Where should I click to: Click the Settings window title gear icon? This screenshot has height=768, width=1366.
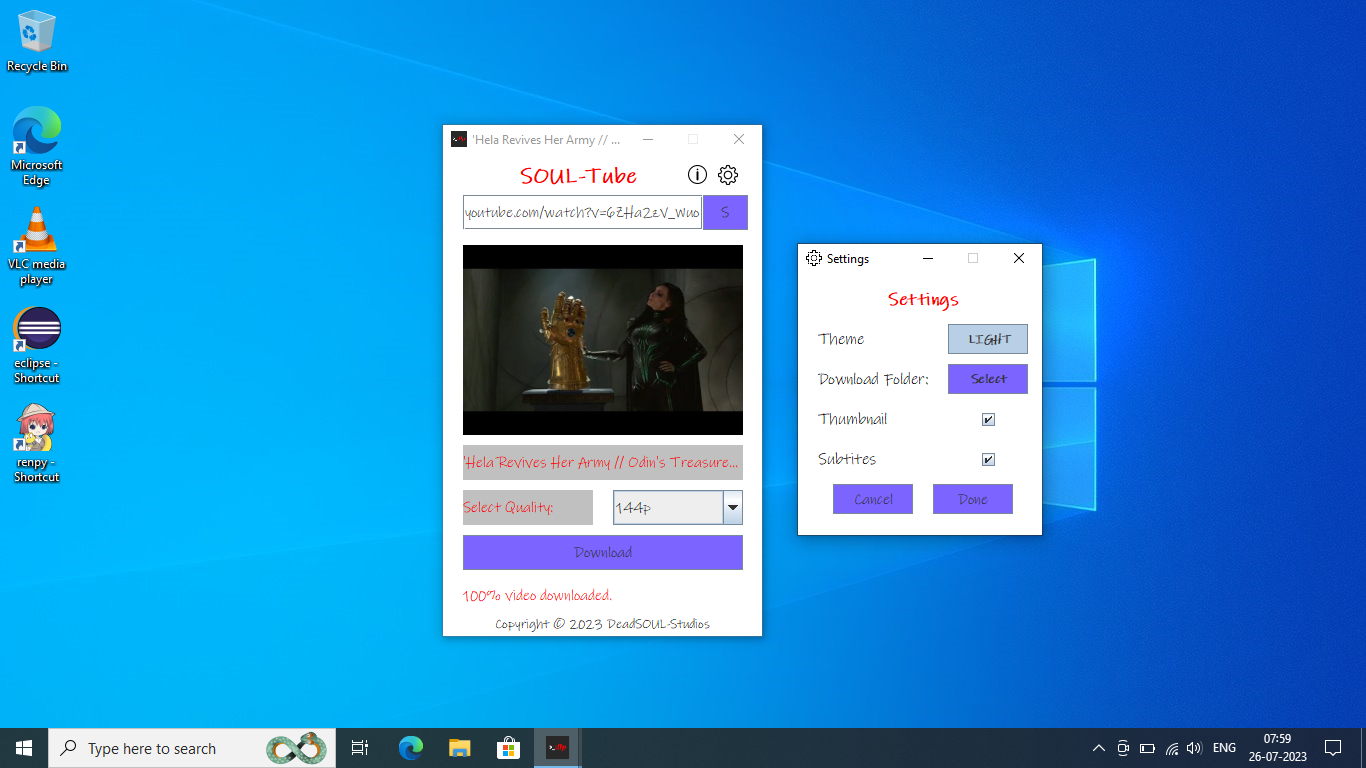coord(814,258)
